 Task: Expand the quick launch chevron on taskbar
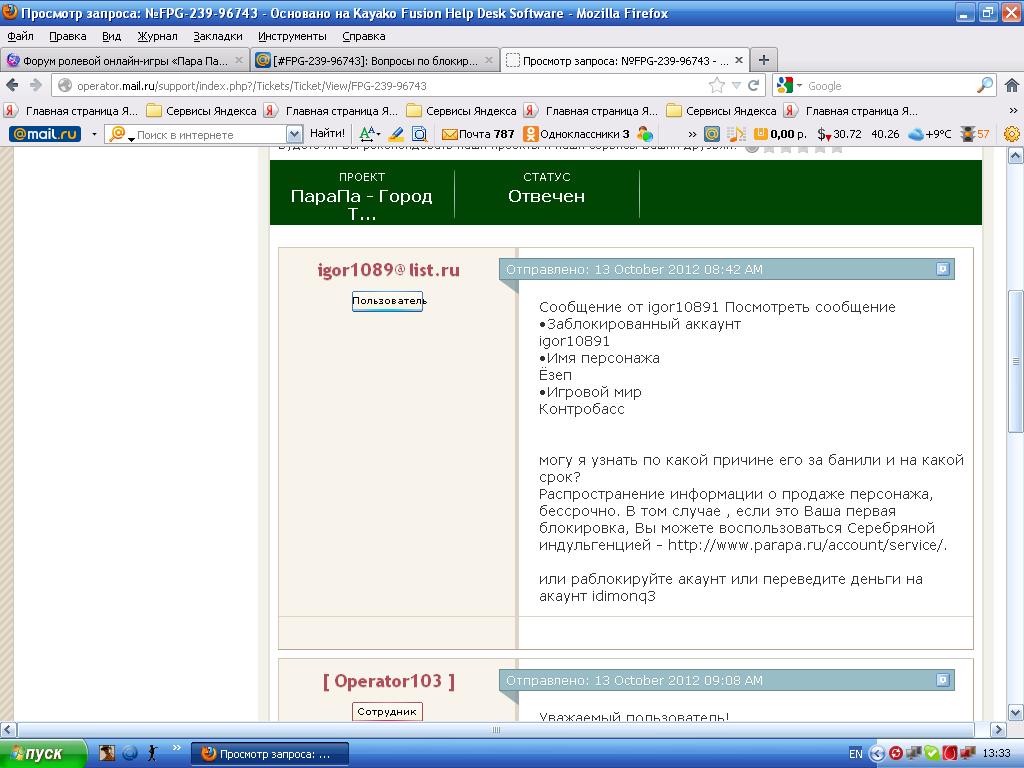(176, 747)
